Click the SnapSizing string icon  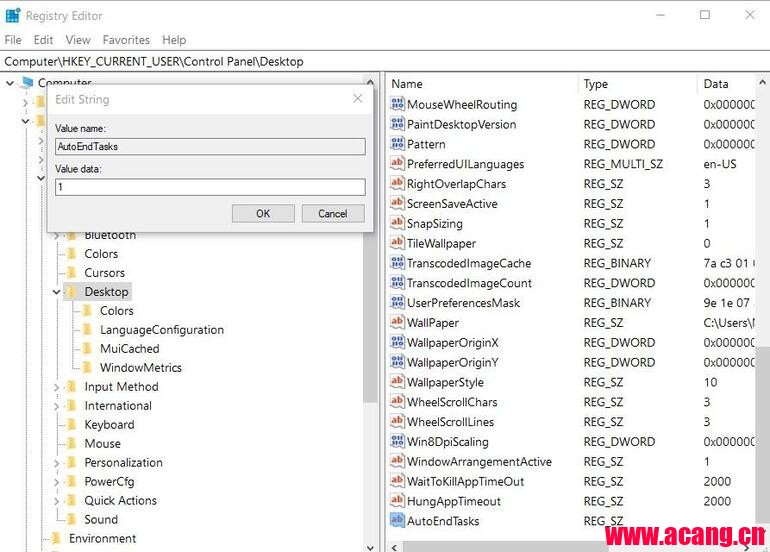point(397,223)
